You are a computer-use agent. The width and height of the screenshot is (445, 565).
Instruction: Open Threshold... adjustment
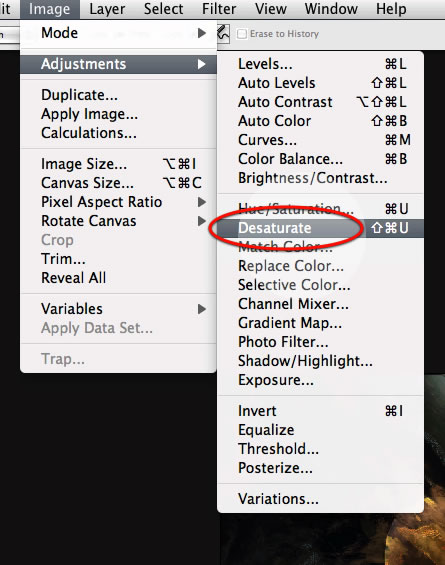tap(320, 449)
